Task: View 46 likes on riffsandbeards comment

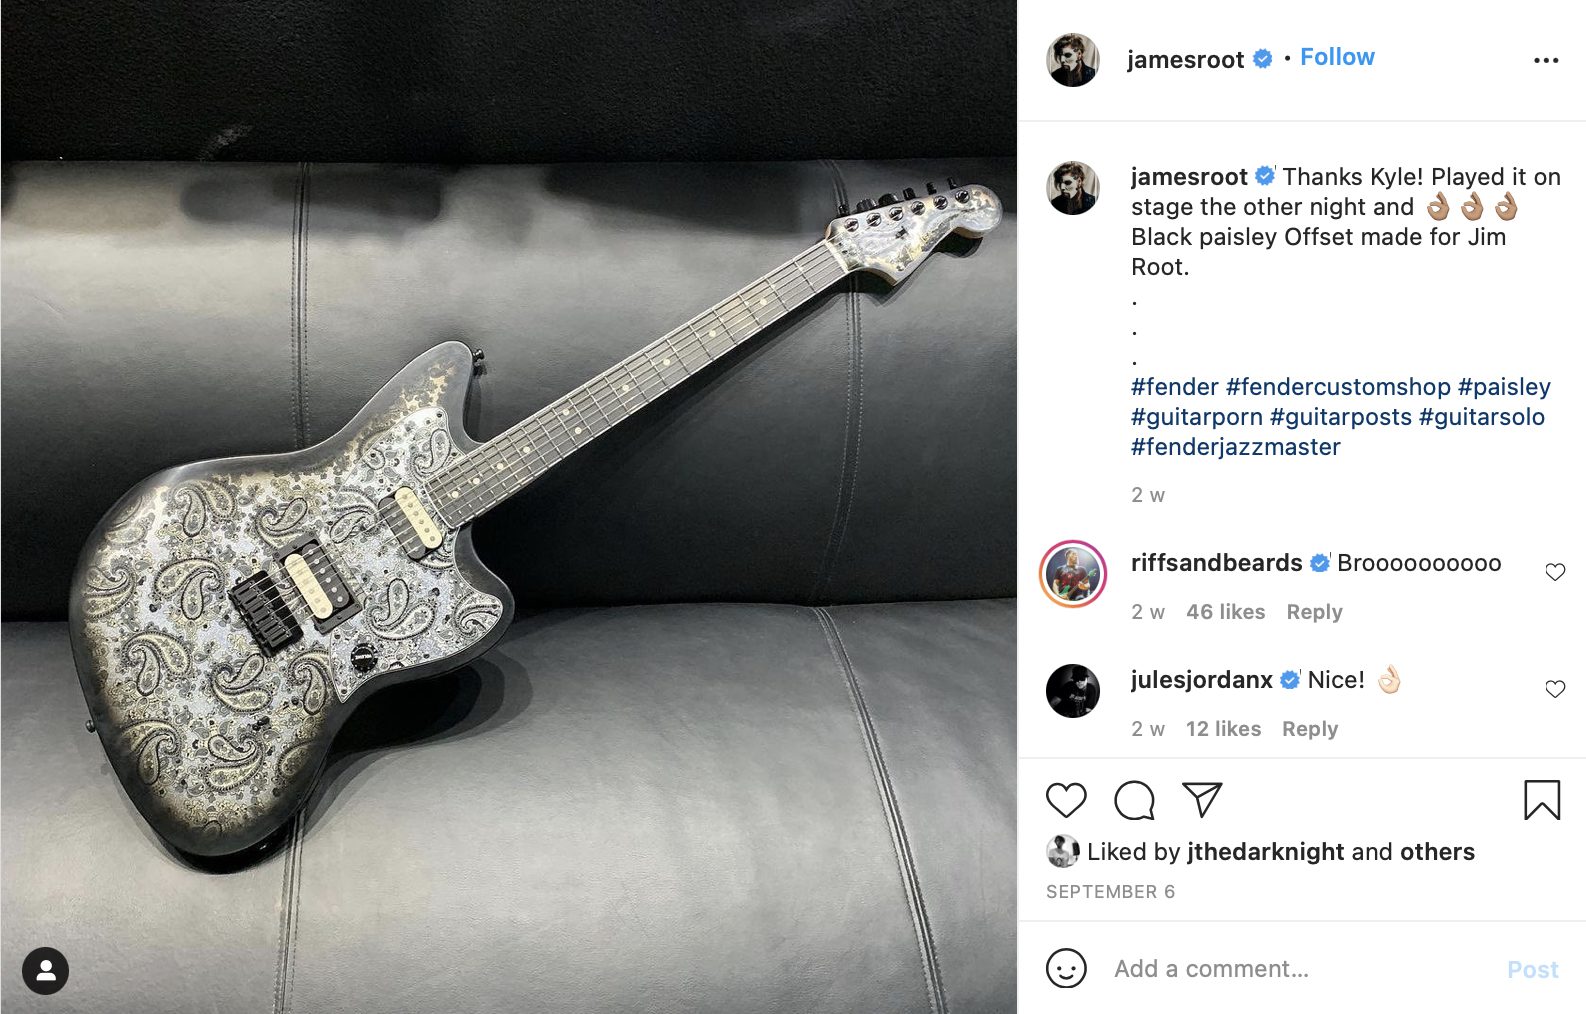Action: tap(1225, 612)
